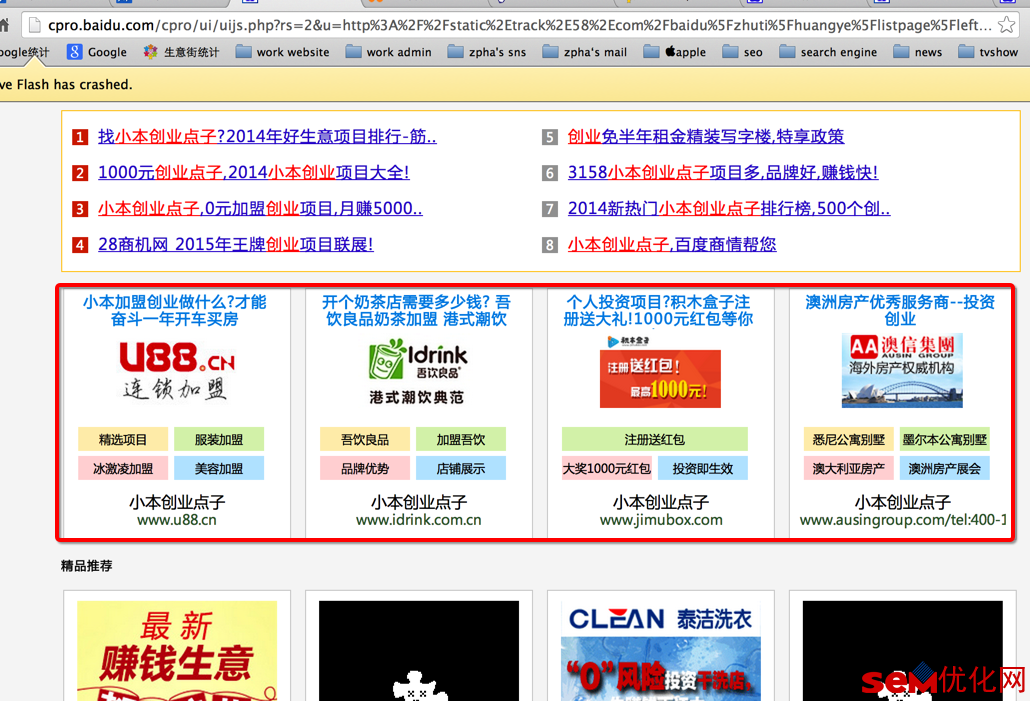Open the www.u88.cn link
The height and width of the screenshot is (701, 1030).
click(177, 520)
